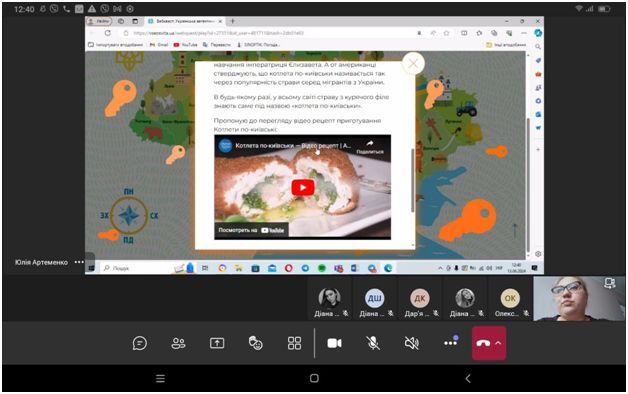This screenshot has width=628, height=394.
Task: Open the reactions emoji icon
Action: point(256,343)
